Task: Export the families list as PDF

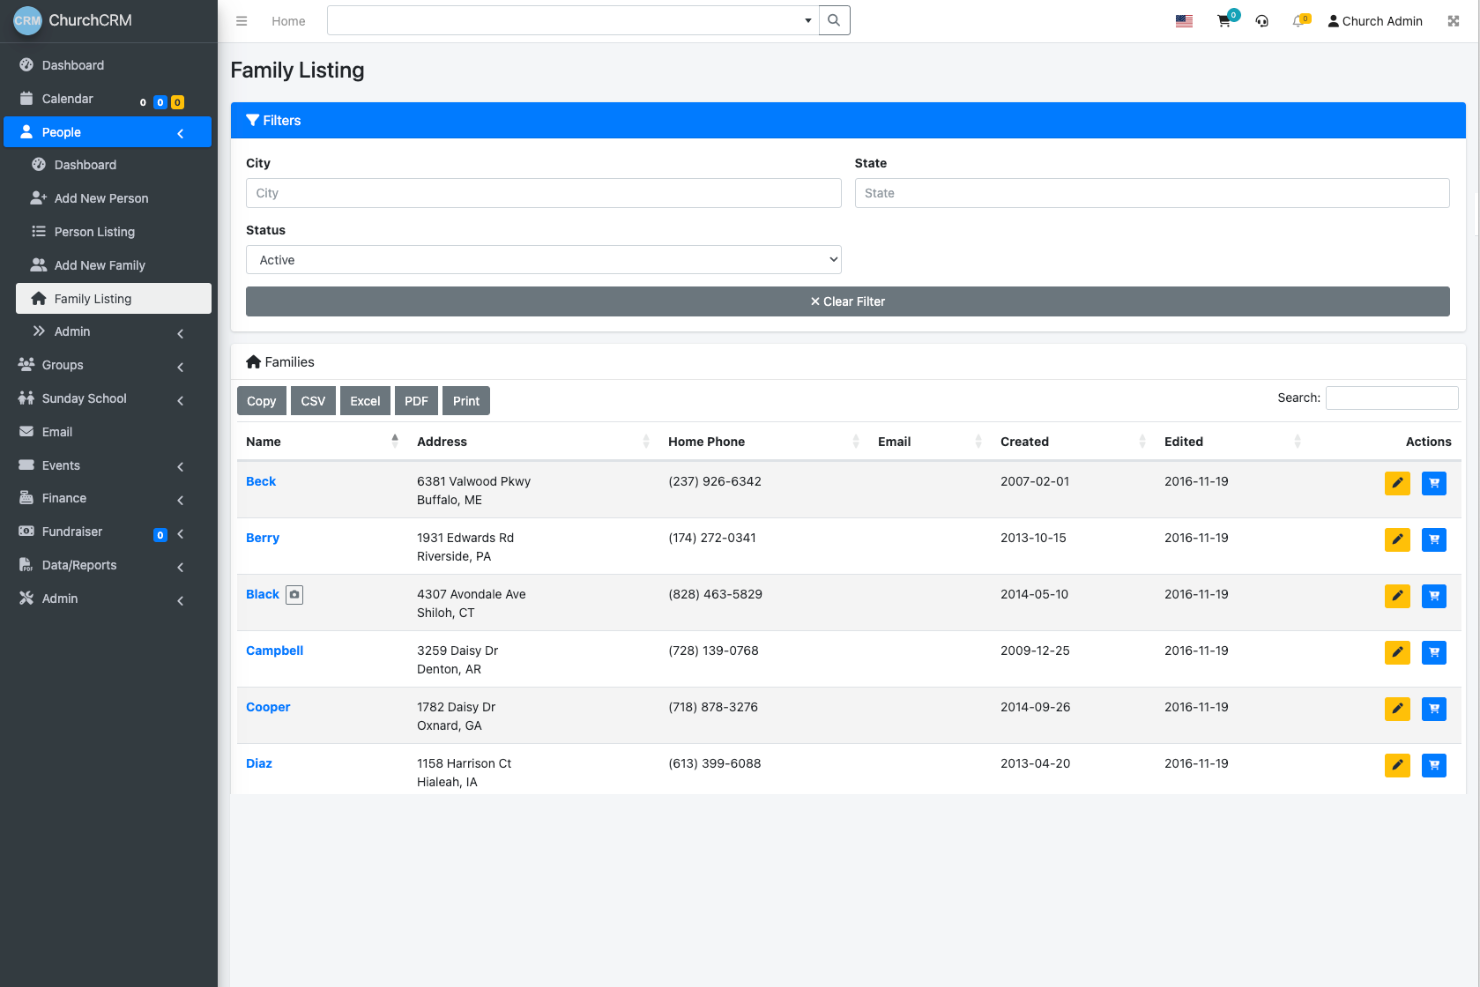Action: click(x=416, y=400)
